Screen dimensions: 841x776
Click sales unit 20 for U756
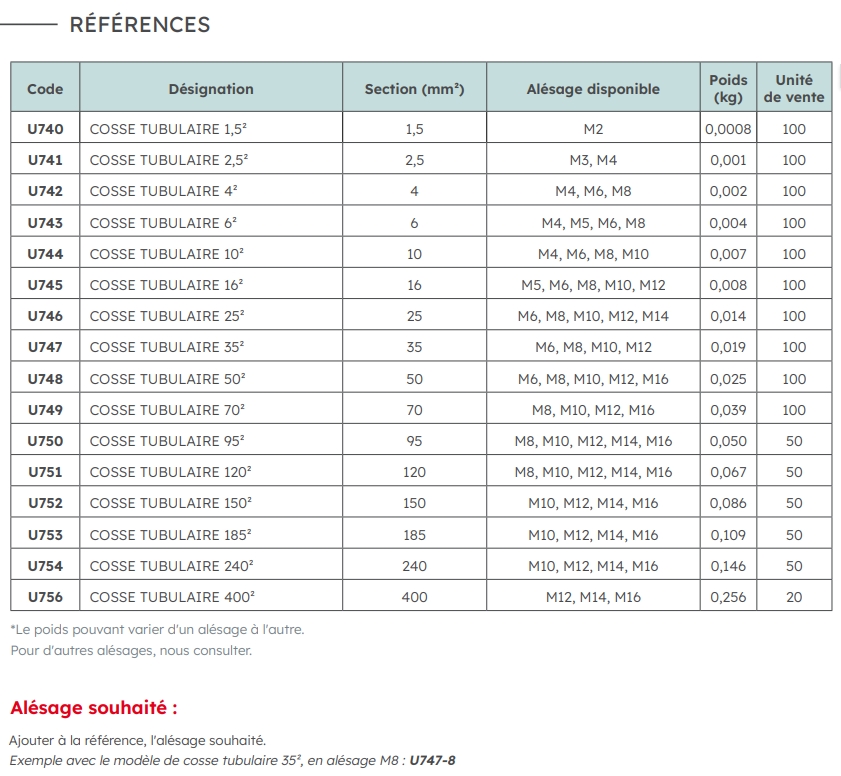point(794,597)
